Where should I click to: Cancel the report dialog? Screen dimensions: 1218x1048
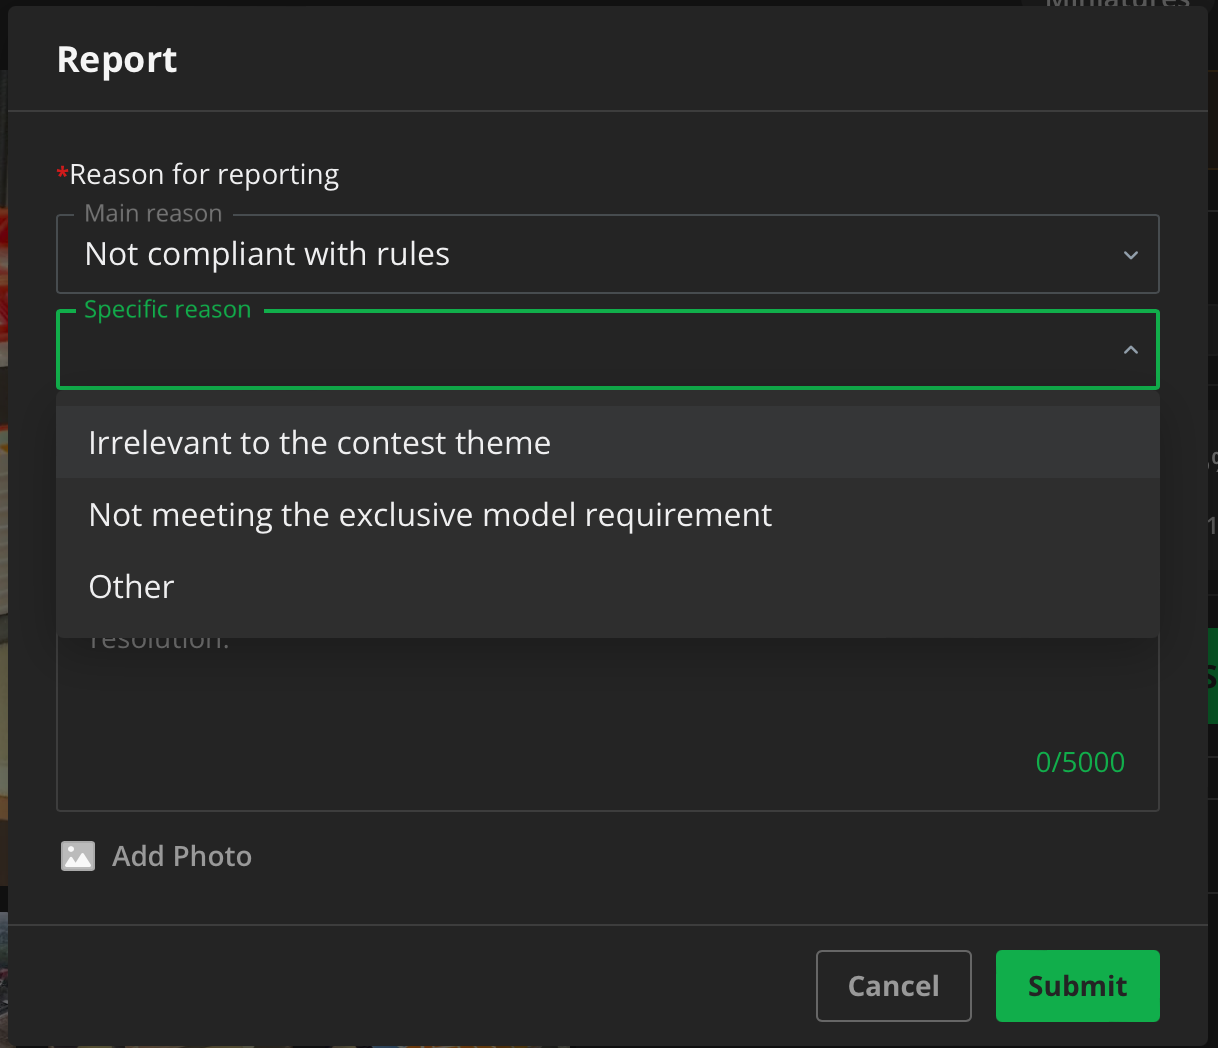893,986
